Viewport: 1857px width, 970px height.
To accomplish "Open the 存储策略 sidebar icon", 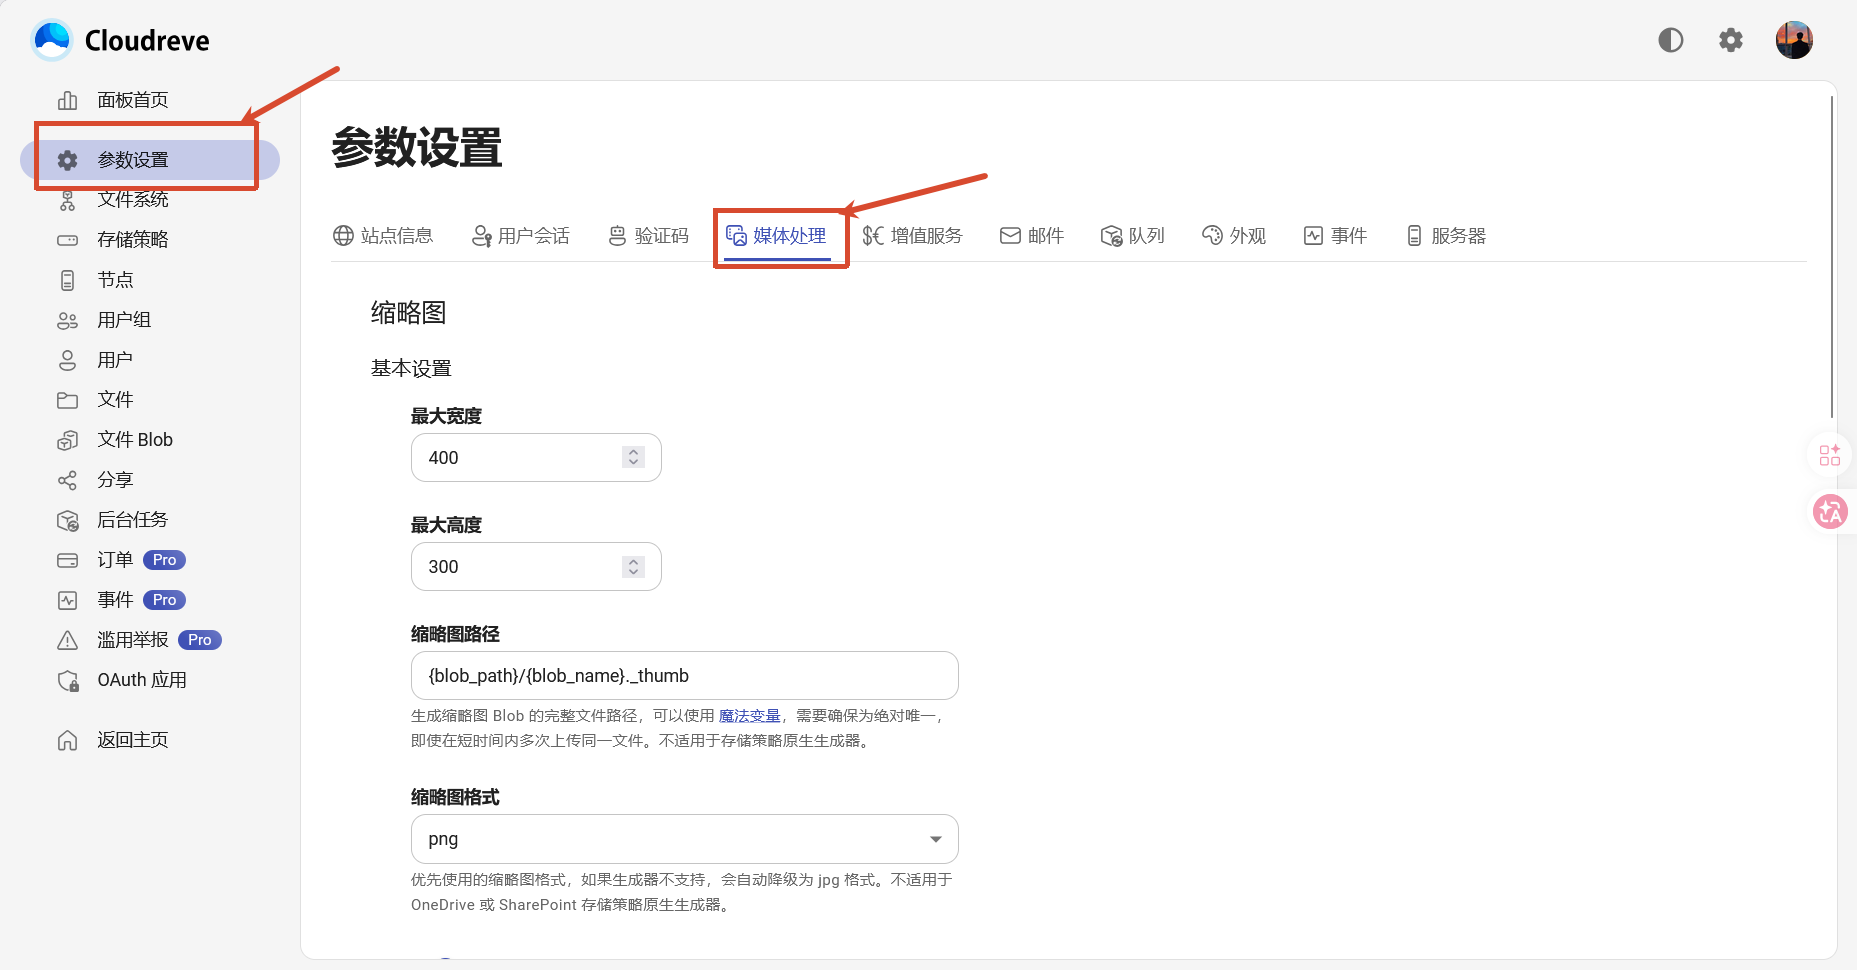I will (x=68, y=240).
